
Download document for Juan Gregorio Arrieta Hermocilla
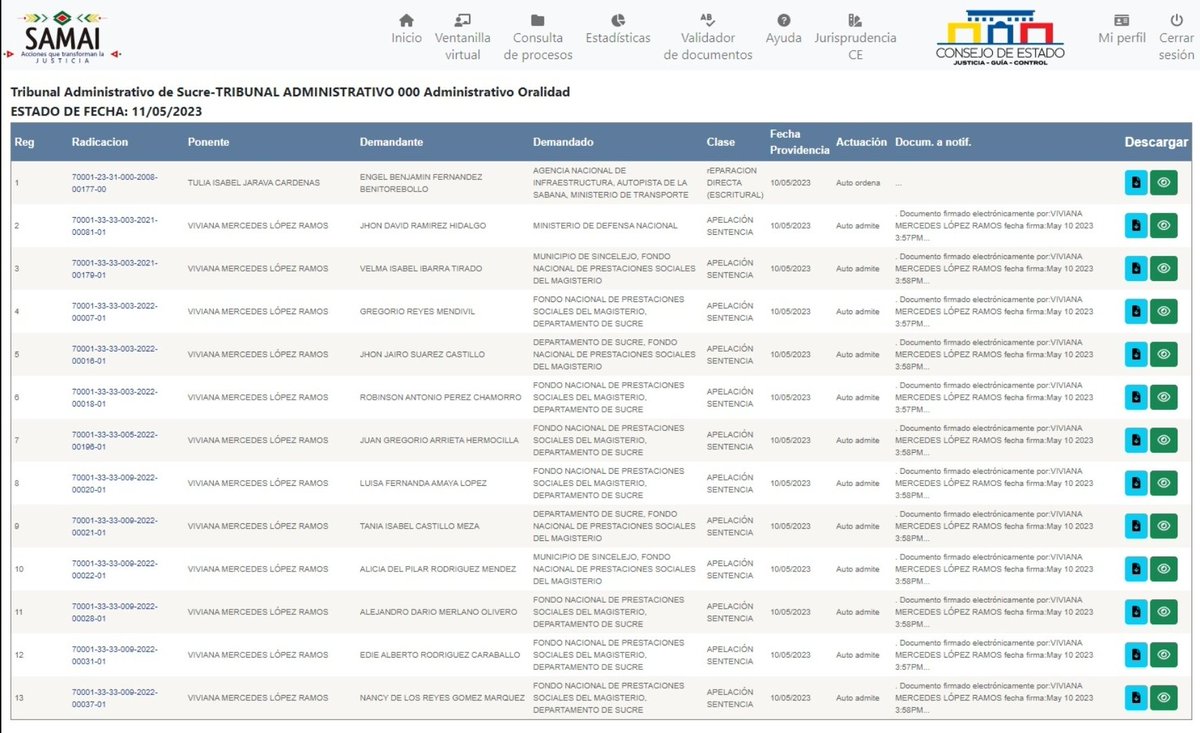coord(1135,440)
